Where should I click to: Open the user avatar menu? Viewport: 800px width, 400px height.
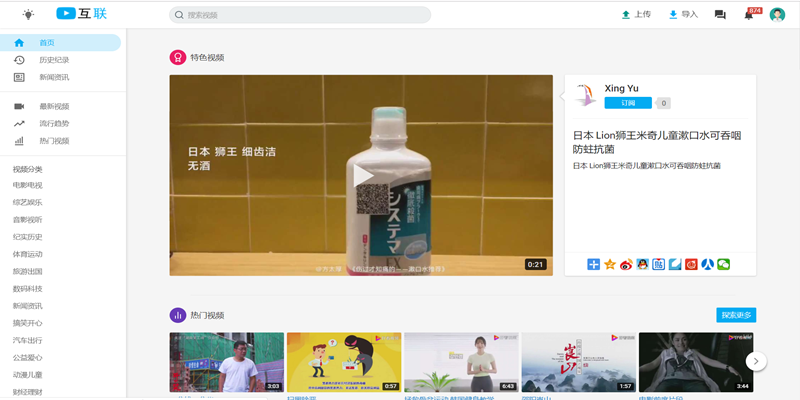777,15
